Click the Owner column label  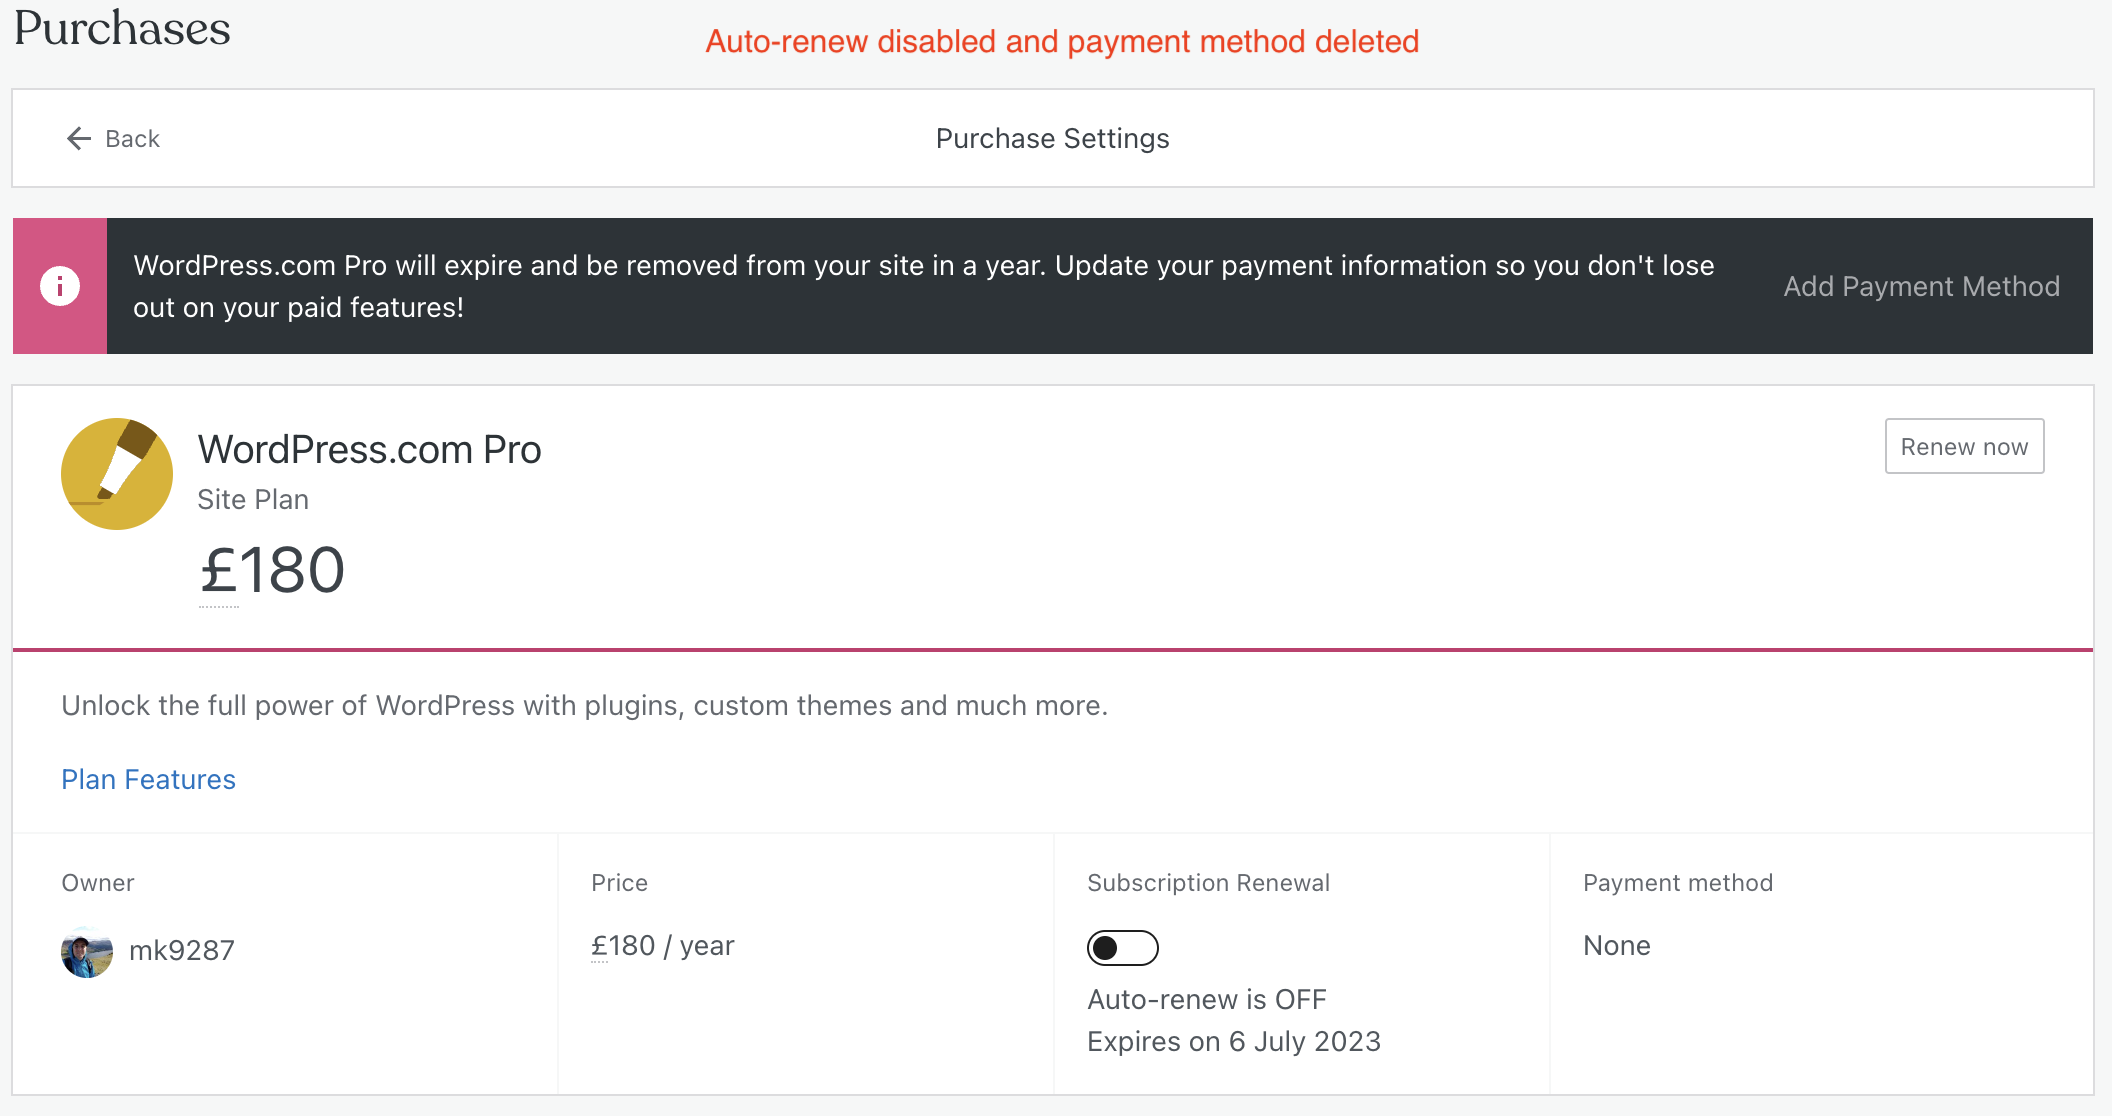point(97,883)
